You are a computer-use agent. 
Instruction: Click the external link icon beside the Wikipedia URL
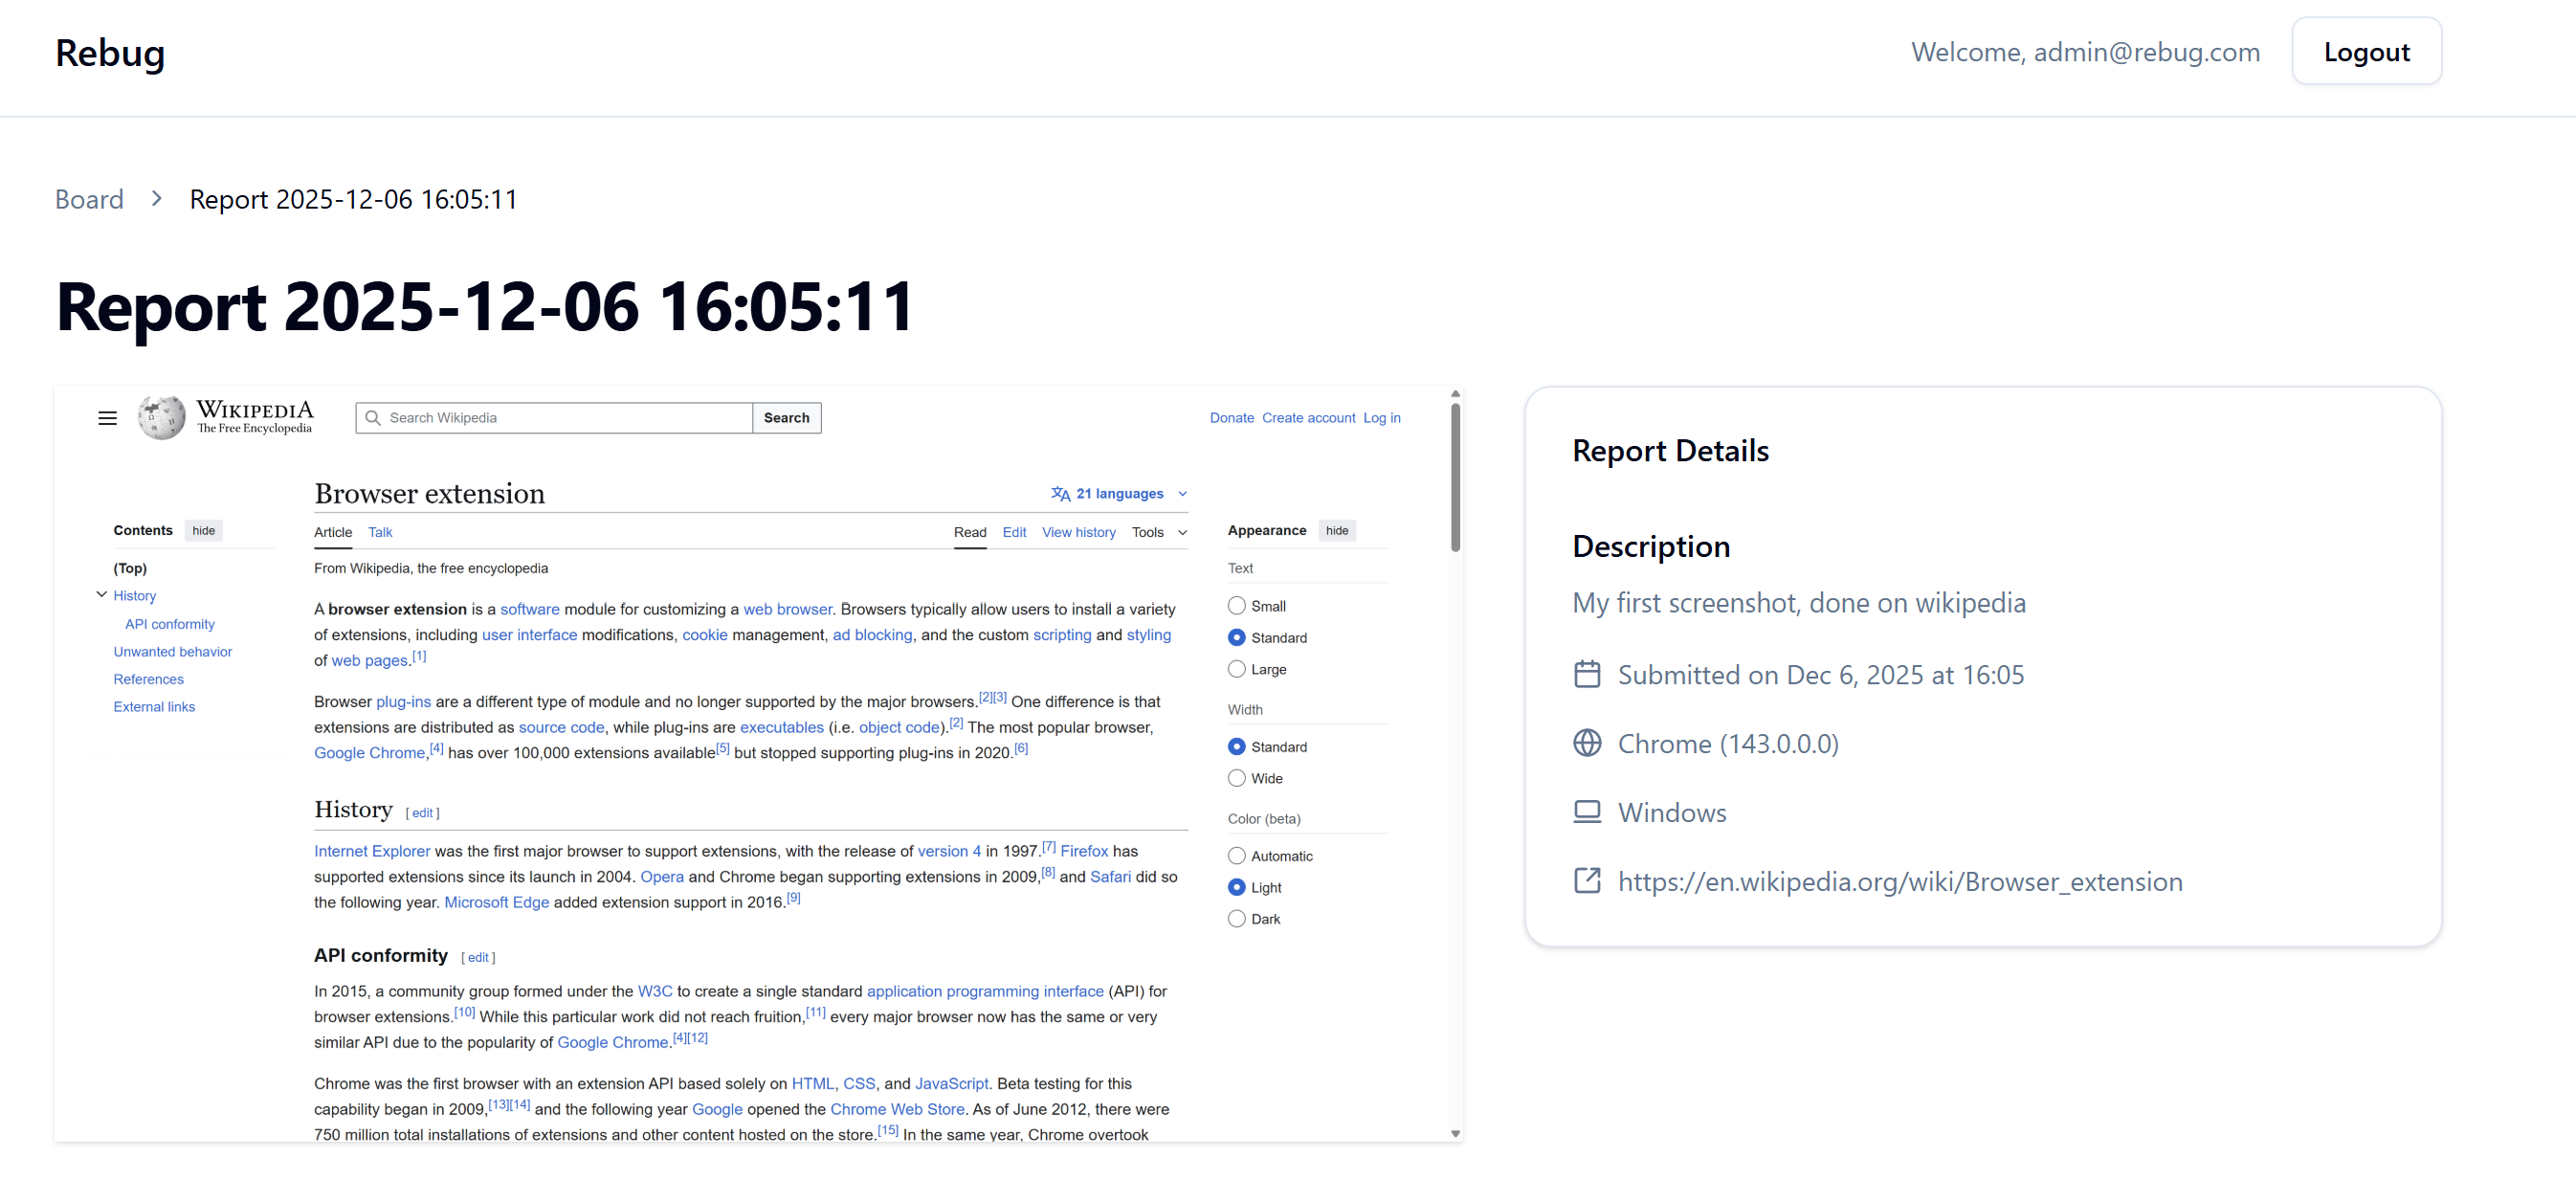coord(1587,881)
